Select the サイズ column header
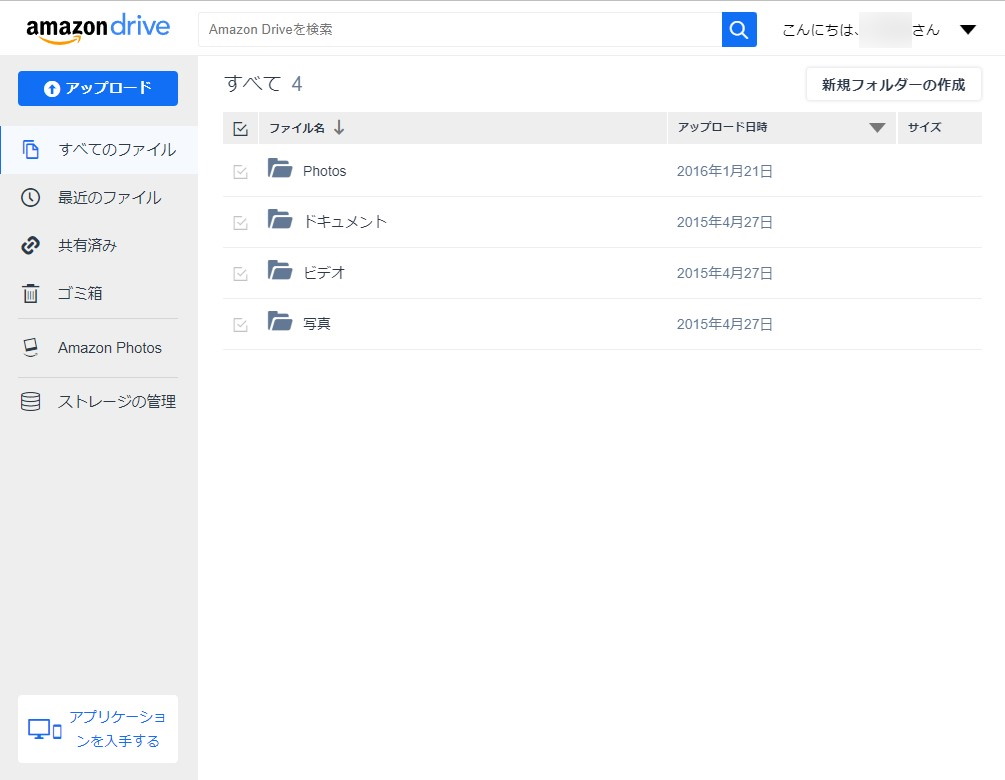The image size is (1005, 780). (x=925, y=128)
